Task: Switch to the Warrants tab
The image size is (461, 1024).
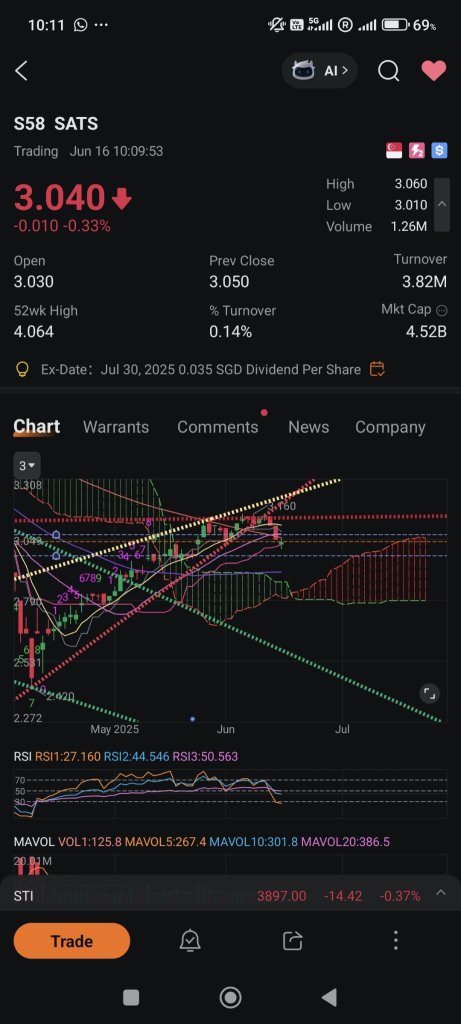Action: pos(116,427)
